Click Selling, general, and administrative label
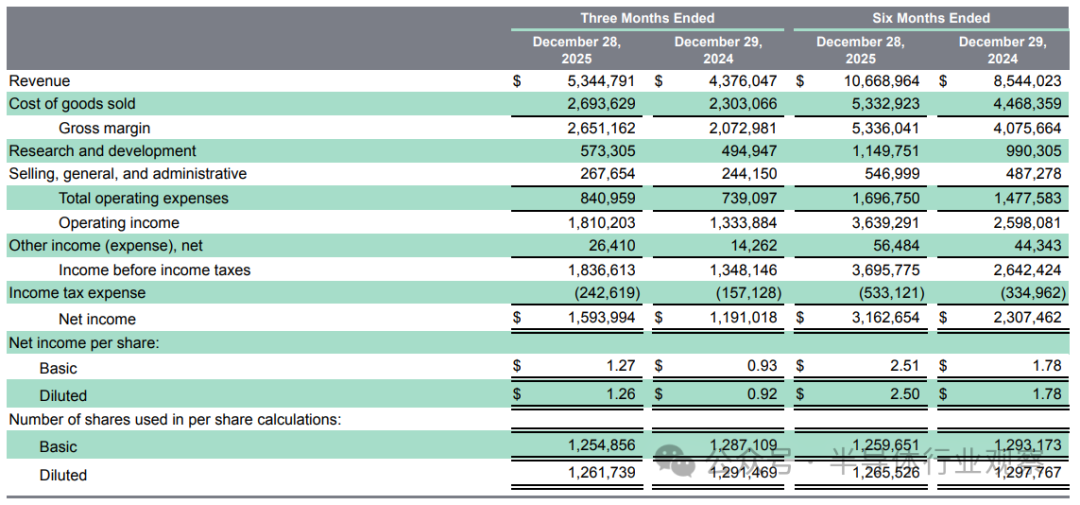 pyautogui.click(x=127, y=174)
